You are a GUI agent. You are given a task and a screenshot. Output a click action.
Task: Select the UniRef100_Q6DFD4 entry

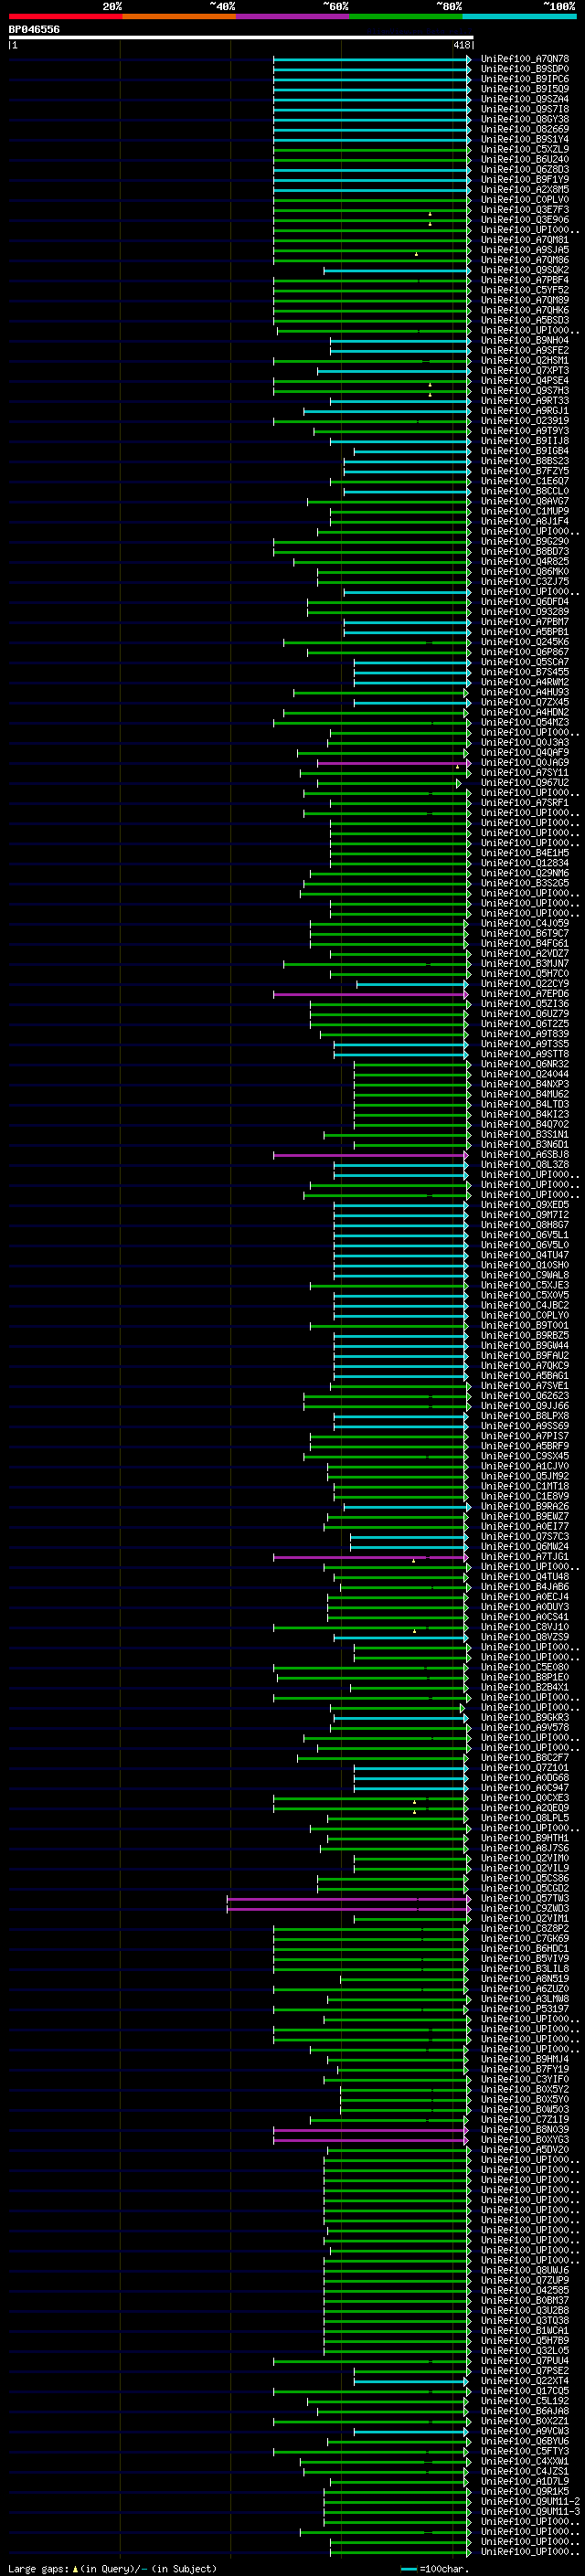(x=525, y=602)
